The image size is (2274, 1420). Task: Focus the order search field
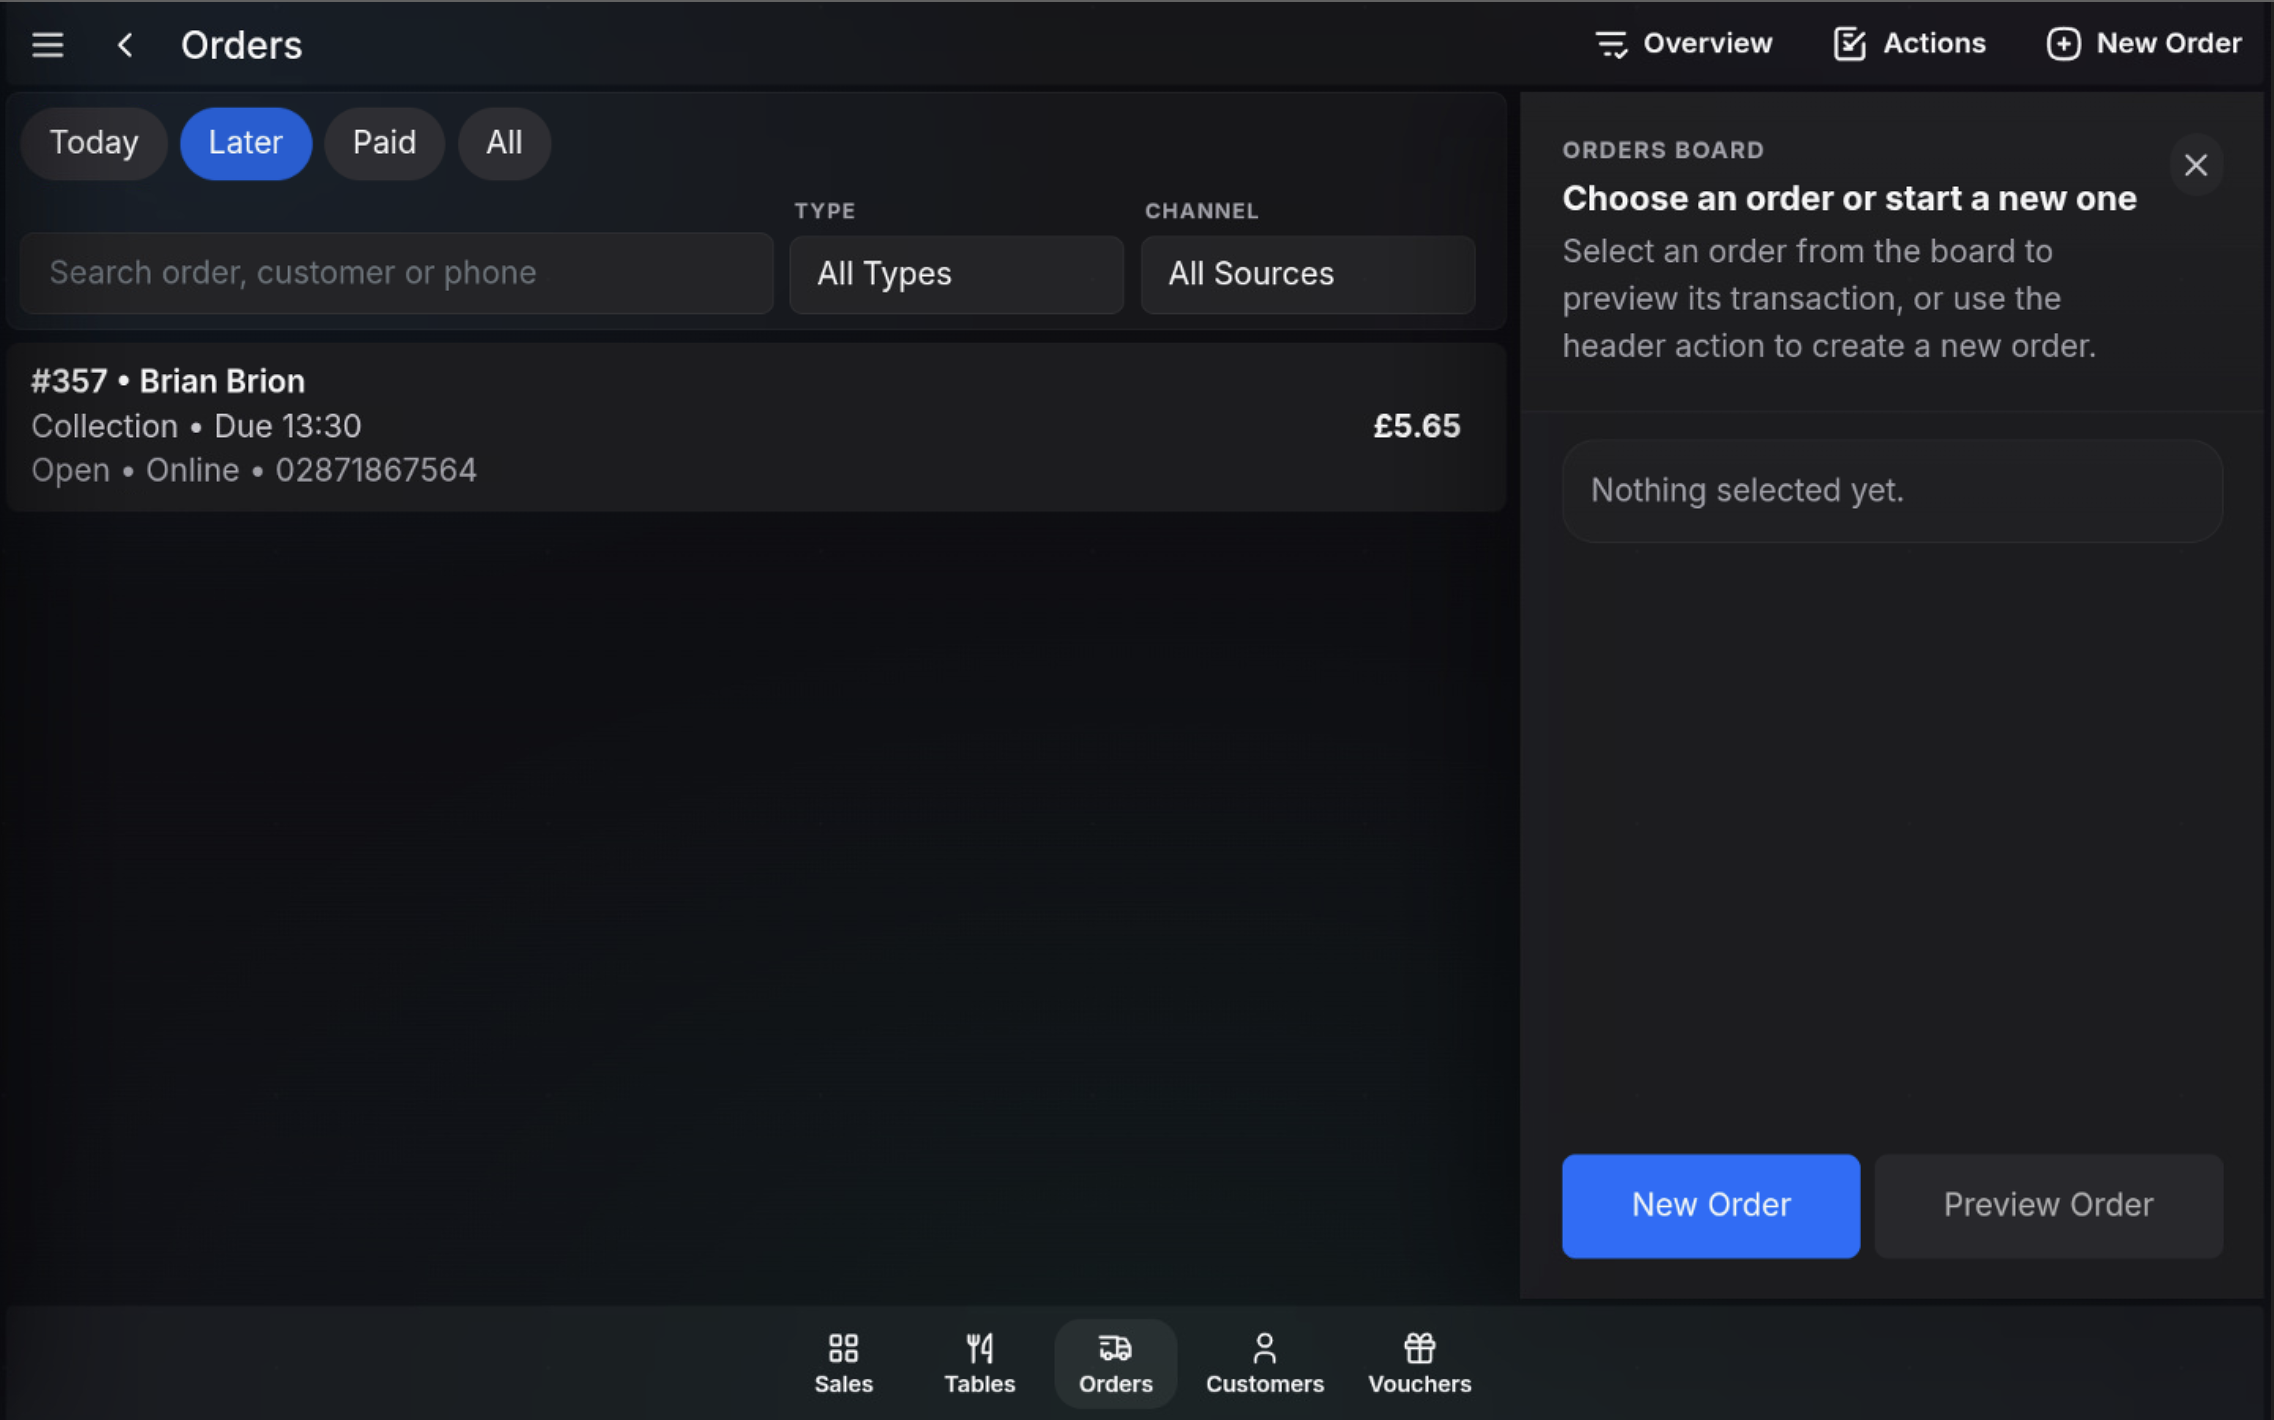click(x=397, y=273)
